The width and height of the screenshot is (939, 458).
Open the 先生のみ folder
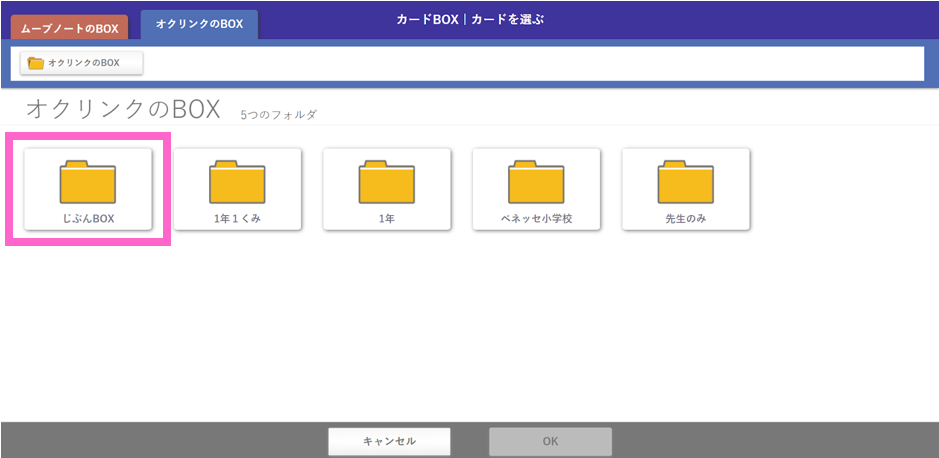686,189
